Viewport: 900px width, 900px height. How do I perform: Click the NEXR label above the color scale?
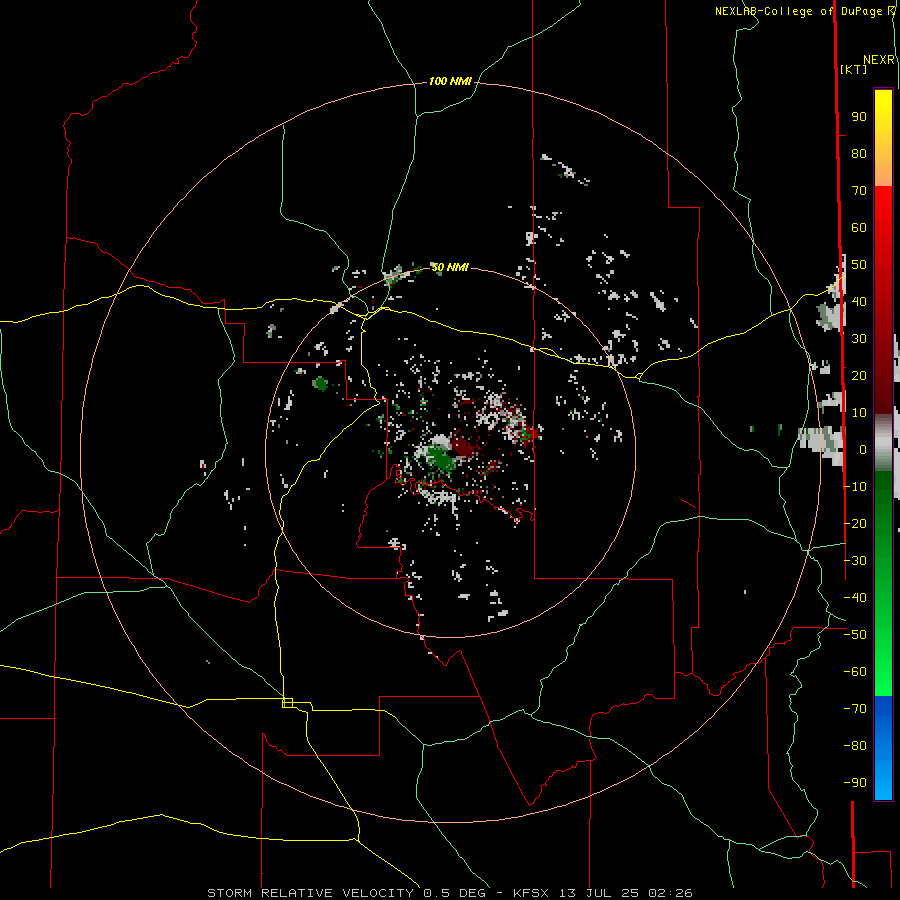879,60
